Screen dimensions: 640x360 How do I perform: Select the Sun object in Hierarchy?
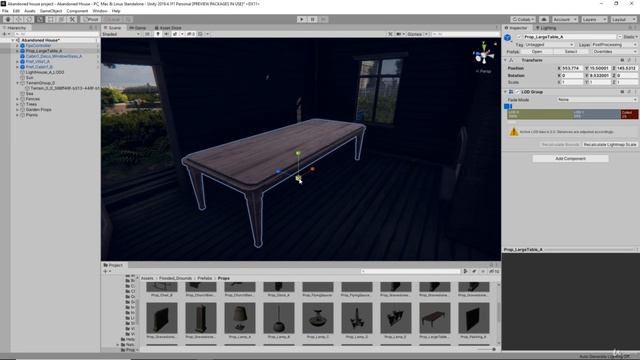[29, 78]
